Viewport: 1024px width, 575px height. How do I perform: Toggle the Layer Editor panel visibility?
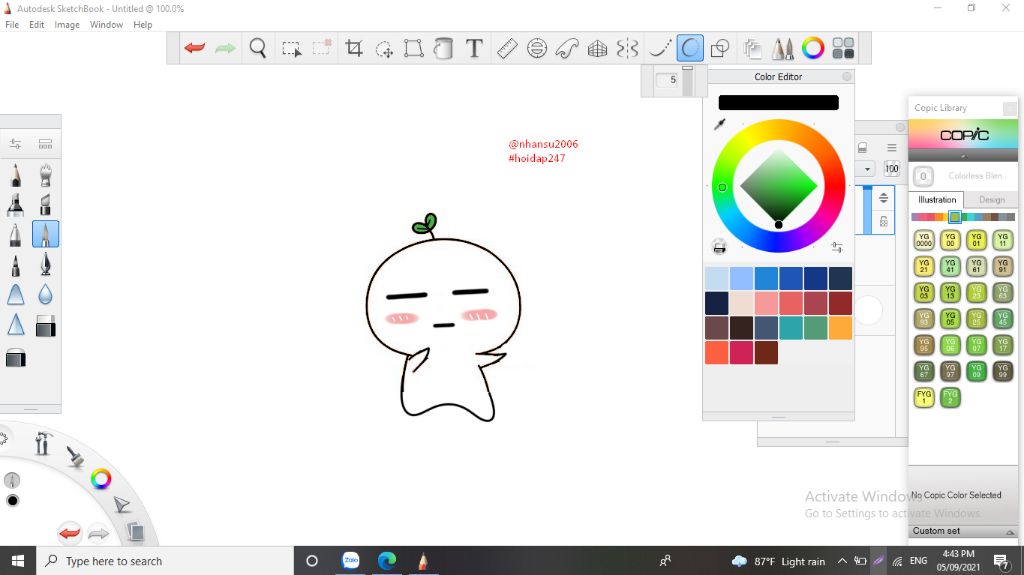tap(752, 48)
